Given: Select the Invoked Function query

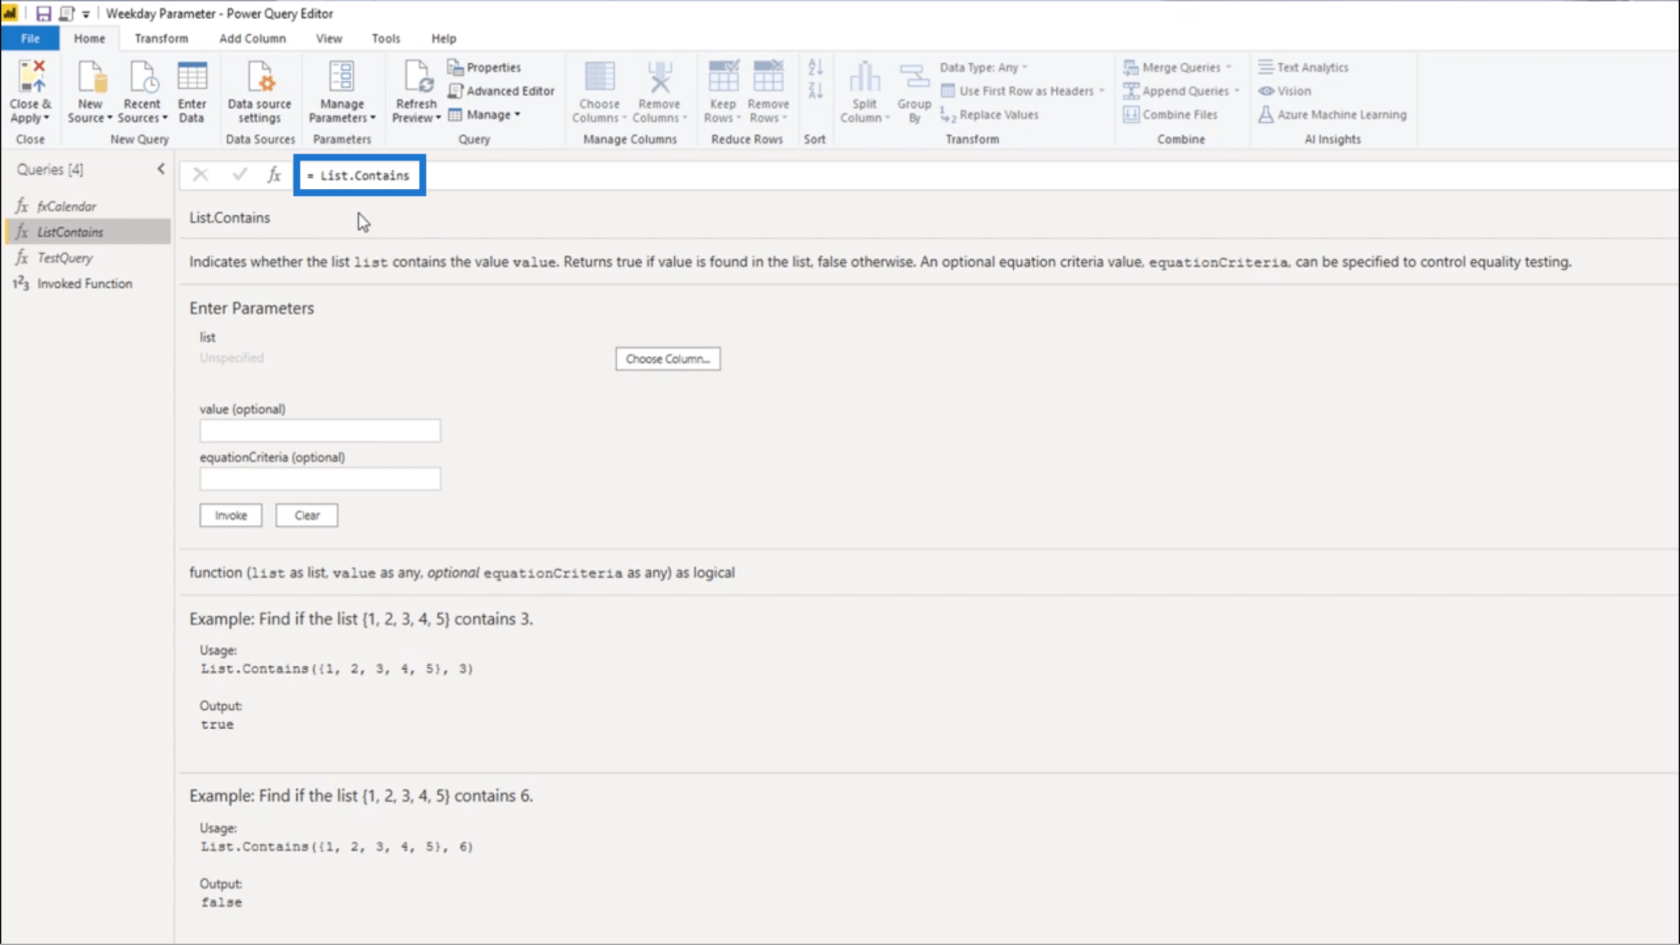Looking at the screenshot, I should 88,284.
